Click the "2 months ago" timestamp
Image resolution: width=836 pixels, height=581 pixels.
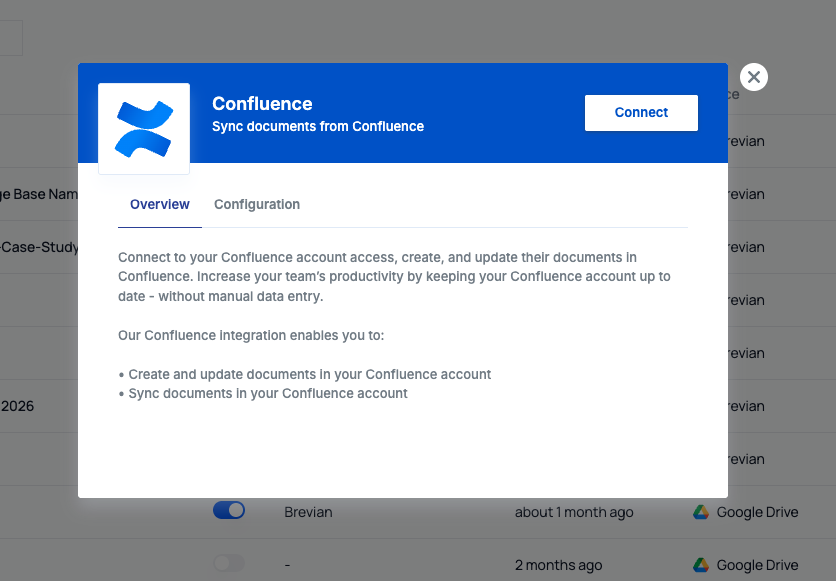pyautogui.click(x=559, y=565)
